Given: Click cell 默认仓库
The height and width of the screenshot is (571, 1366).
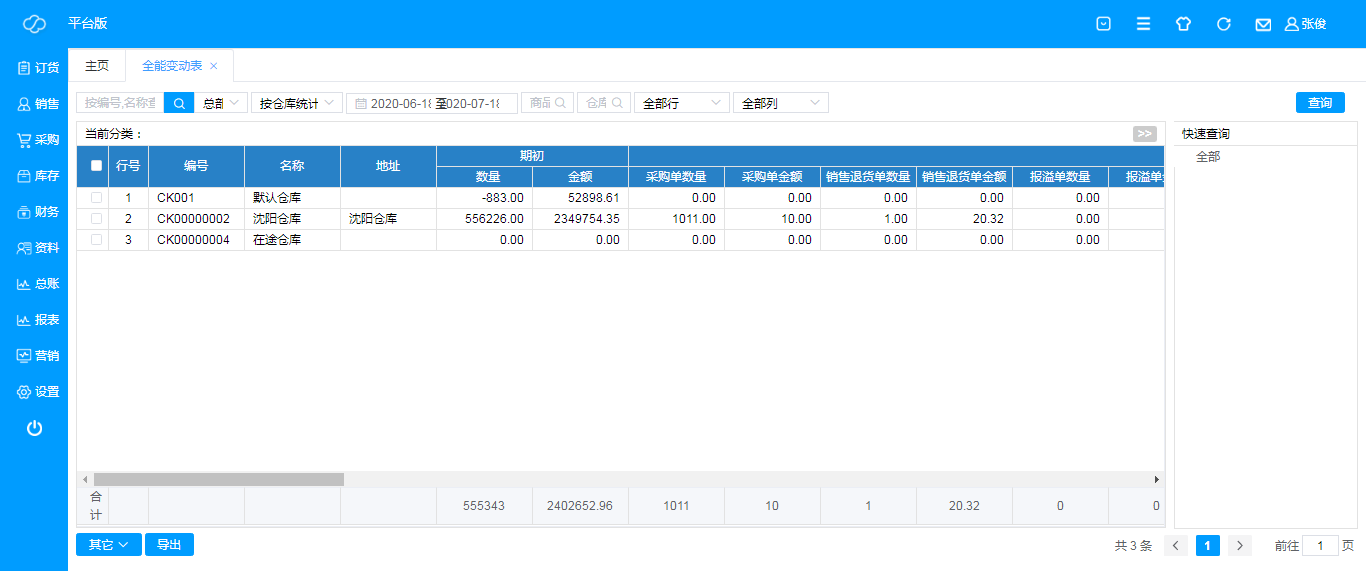Looking at the screenshot, I should [292, 198].
